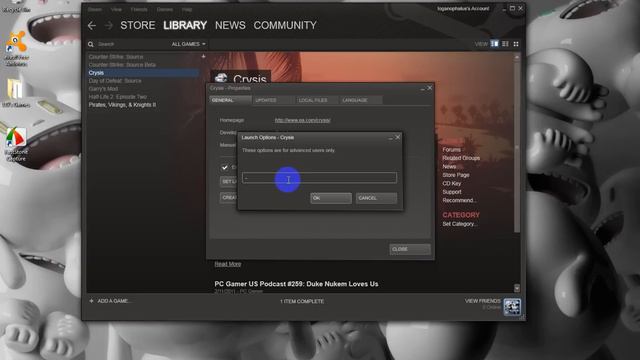Image resolution: width=640 pixels, height=360 pixels.
Task: Click the Set Category... link
Action: (460, 224)
